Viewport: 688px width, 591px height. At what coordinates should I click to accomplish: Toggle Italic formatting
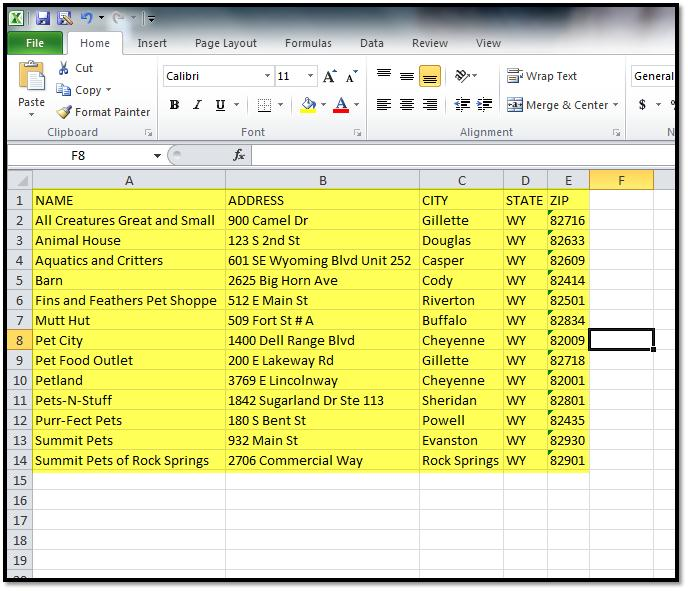pyautogui.click(x=197, y=105)
